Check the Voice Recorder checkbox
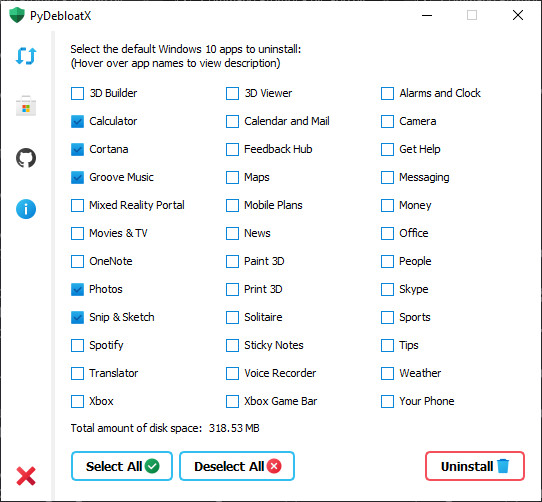542x502 pixels. [232, 373]
